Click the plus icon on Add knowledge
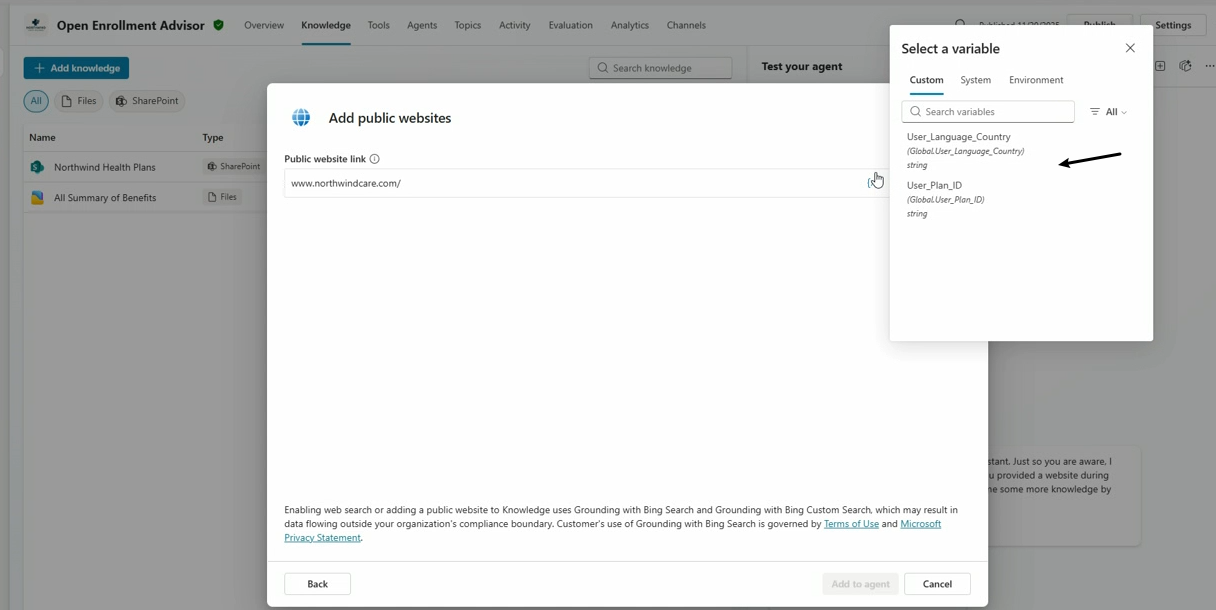 39,68
